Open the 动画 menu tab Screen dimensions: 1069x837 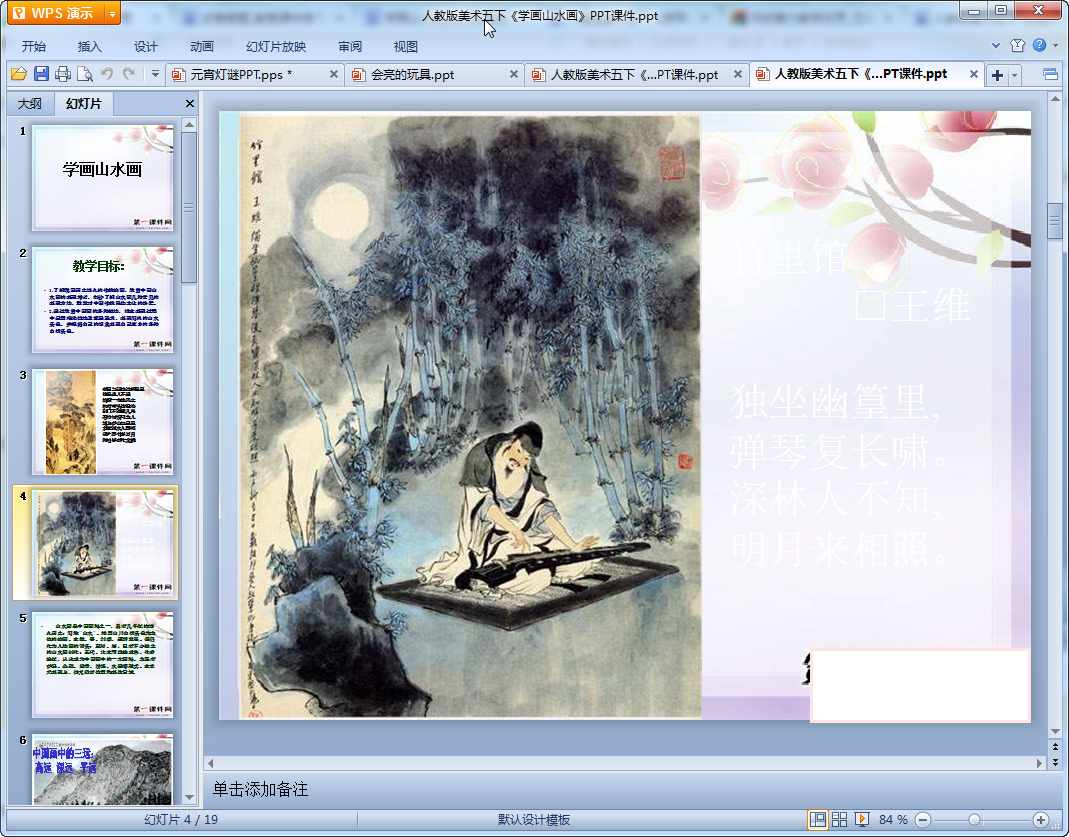tap(201, 46)
